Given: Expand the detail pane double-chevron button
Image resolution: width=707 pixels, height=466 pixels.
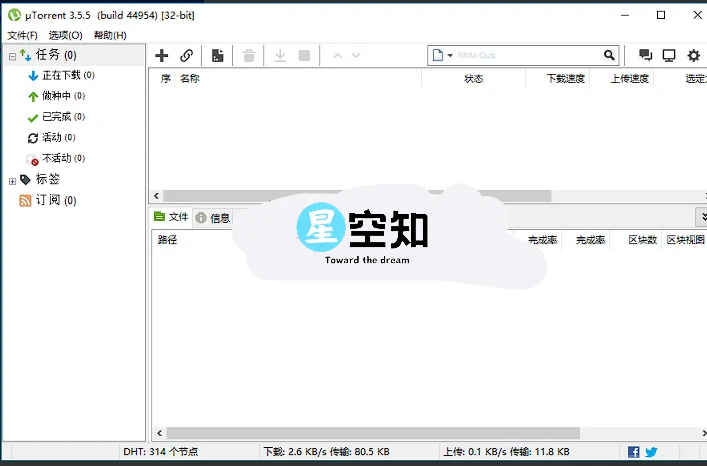Looking at the screenshot, I should point(702,217).
